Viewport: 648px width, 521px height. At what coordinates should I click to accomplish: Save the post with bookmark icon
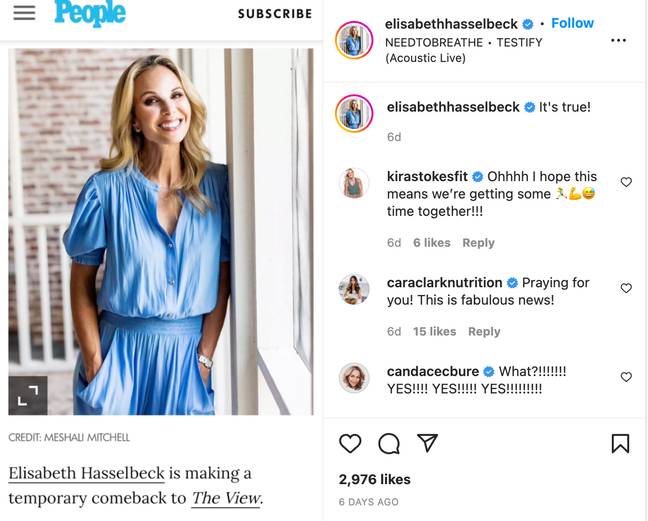620,443
